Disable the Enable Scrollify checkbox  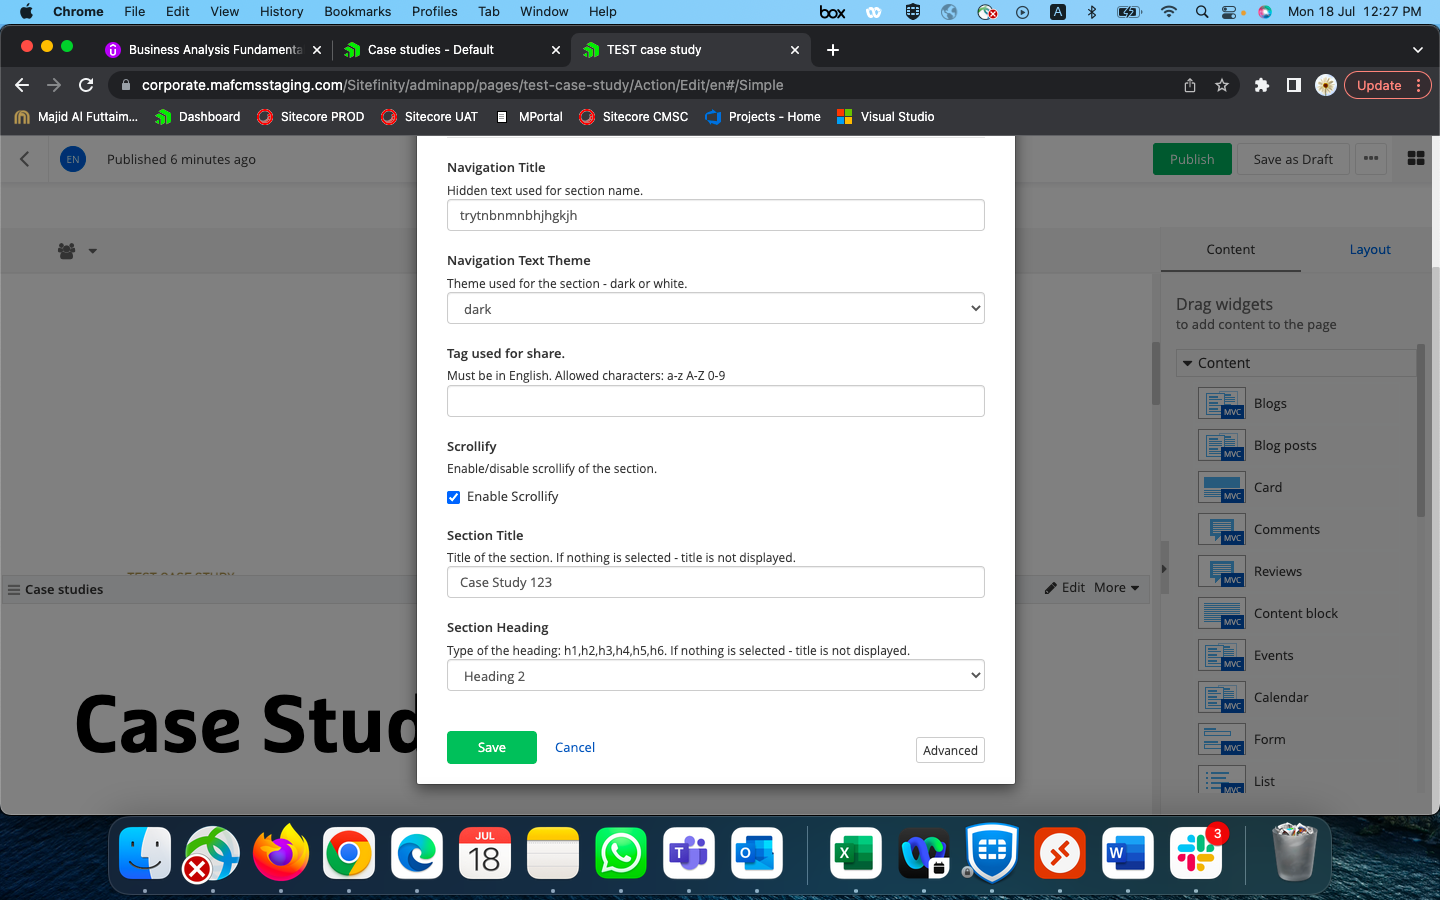(x=454, y=498)
